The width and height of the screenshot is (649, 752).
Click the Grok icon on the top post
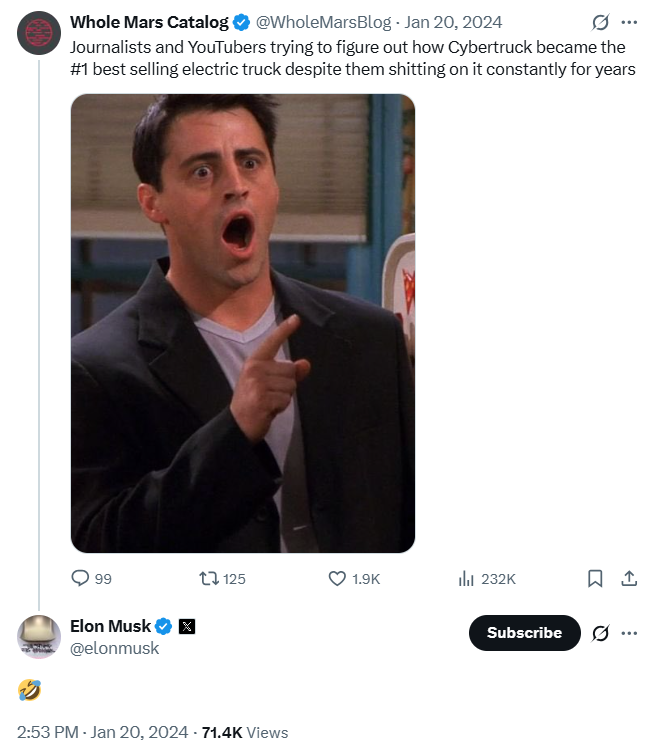601,22
